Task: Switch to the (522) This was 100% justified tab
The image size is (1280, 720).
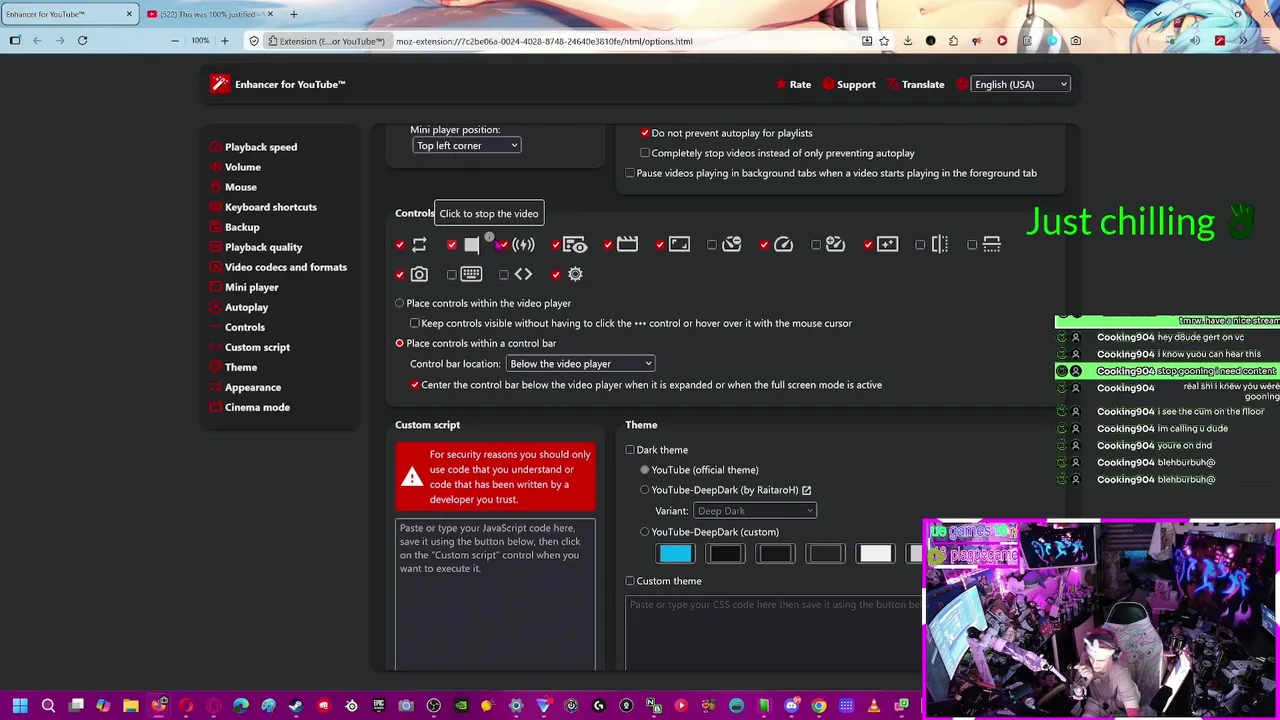Action: coord(210,14)
